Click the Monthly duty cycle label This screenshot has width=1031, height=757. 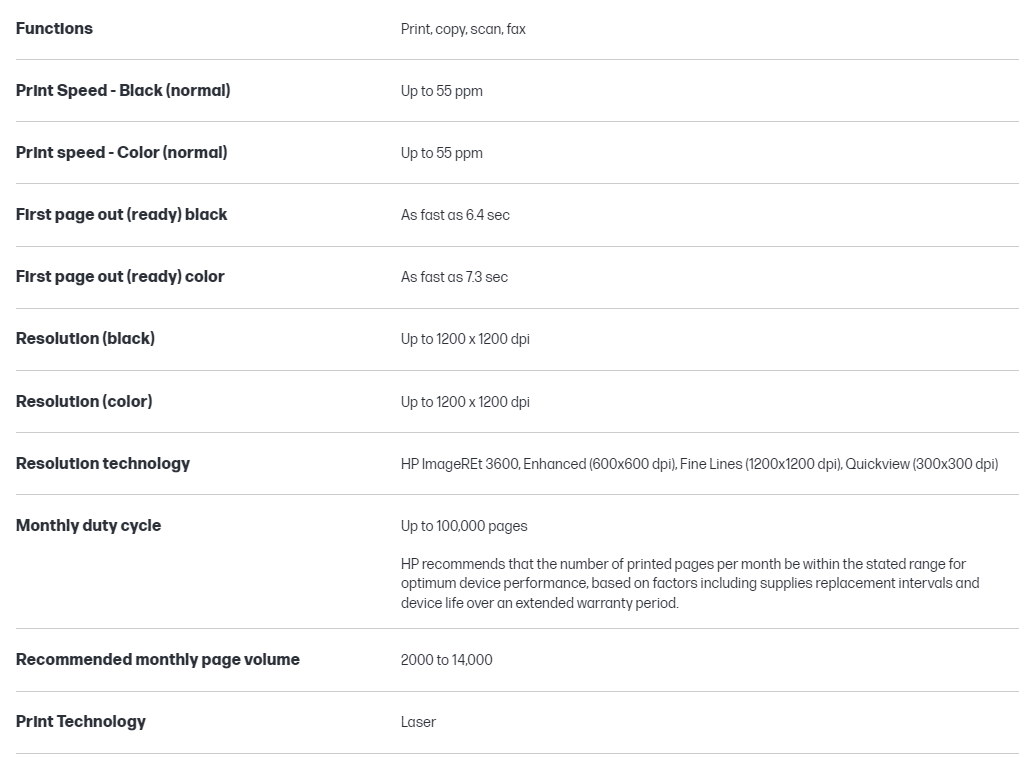(x=88, y=526)
